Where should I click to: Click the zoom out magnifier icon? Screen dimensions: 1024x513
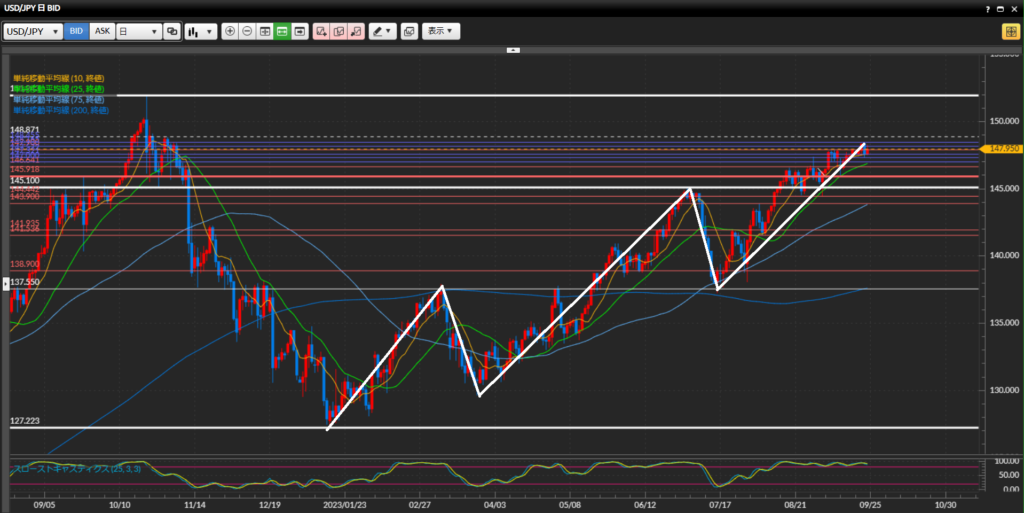(247, 31)
